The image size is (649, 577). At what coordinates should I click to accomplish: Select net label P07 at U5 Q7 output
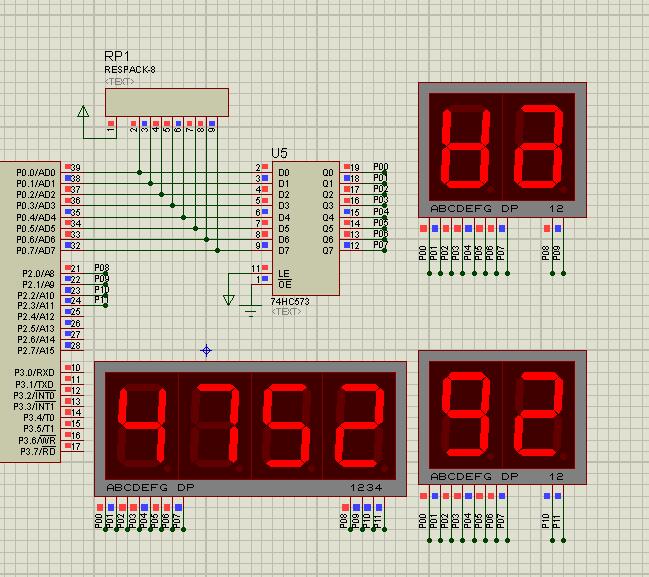point(380,244)
